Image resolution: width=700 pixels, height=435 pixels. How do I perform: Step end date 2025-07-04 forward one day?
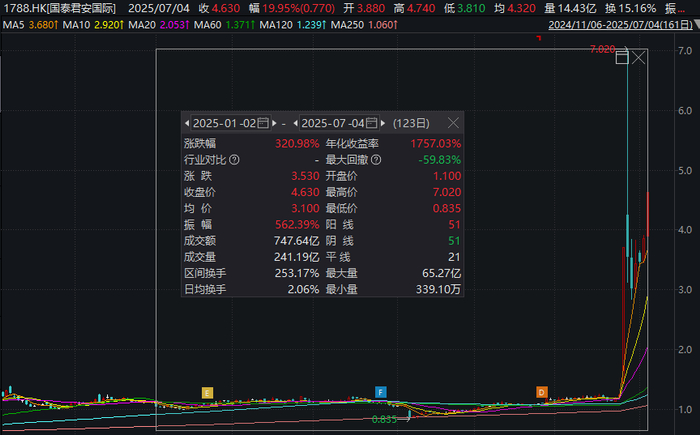(383, 123)
